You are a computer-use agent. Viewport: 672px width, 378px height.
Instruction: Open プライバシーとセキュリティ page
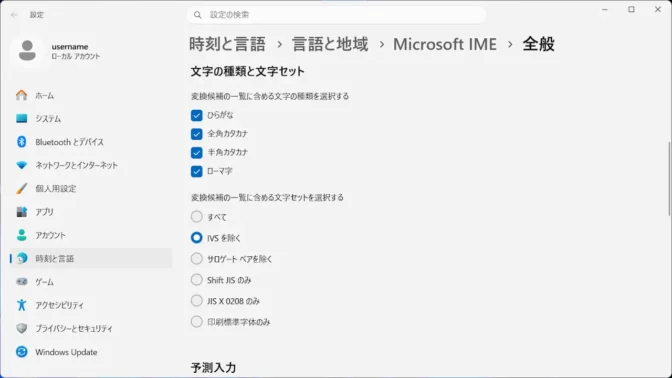(x=91, y=328)
